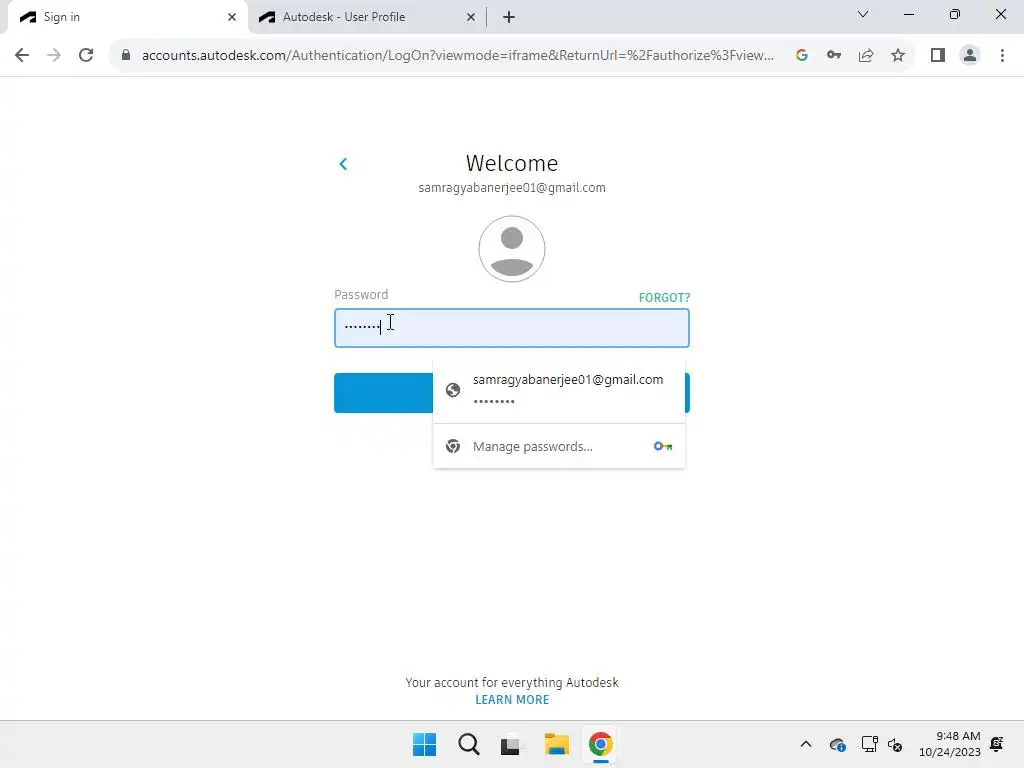Open saved passwords key icon in address bar
The image size is (1024, 768).
(x=833, y=55)
